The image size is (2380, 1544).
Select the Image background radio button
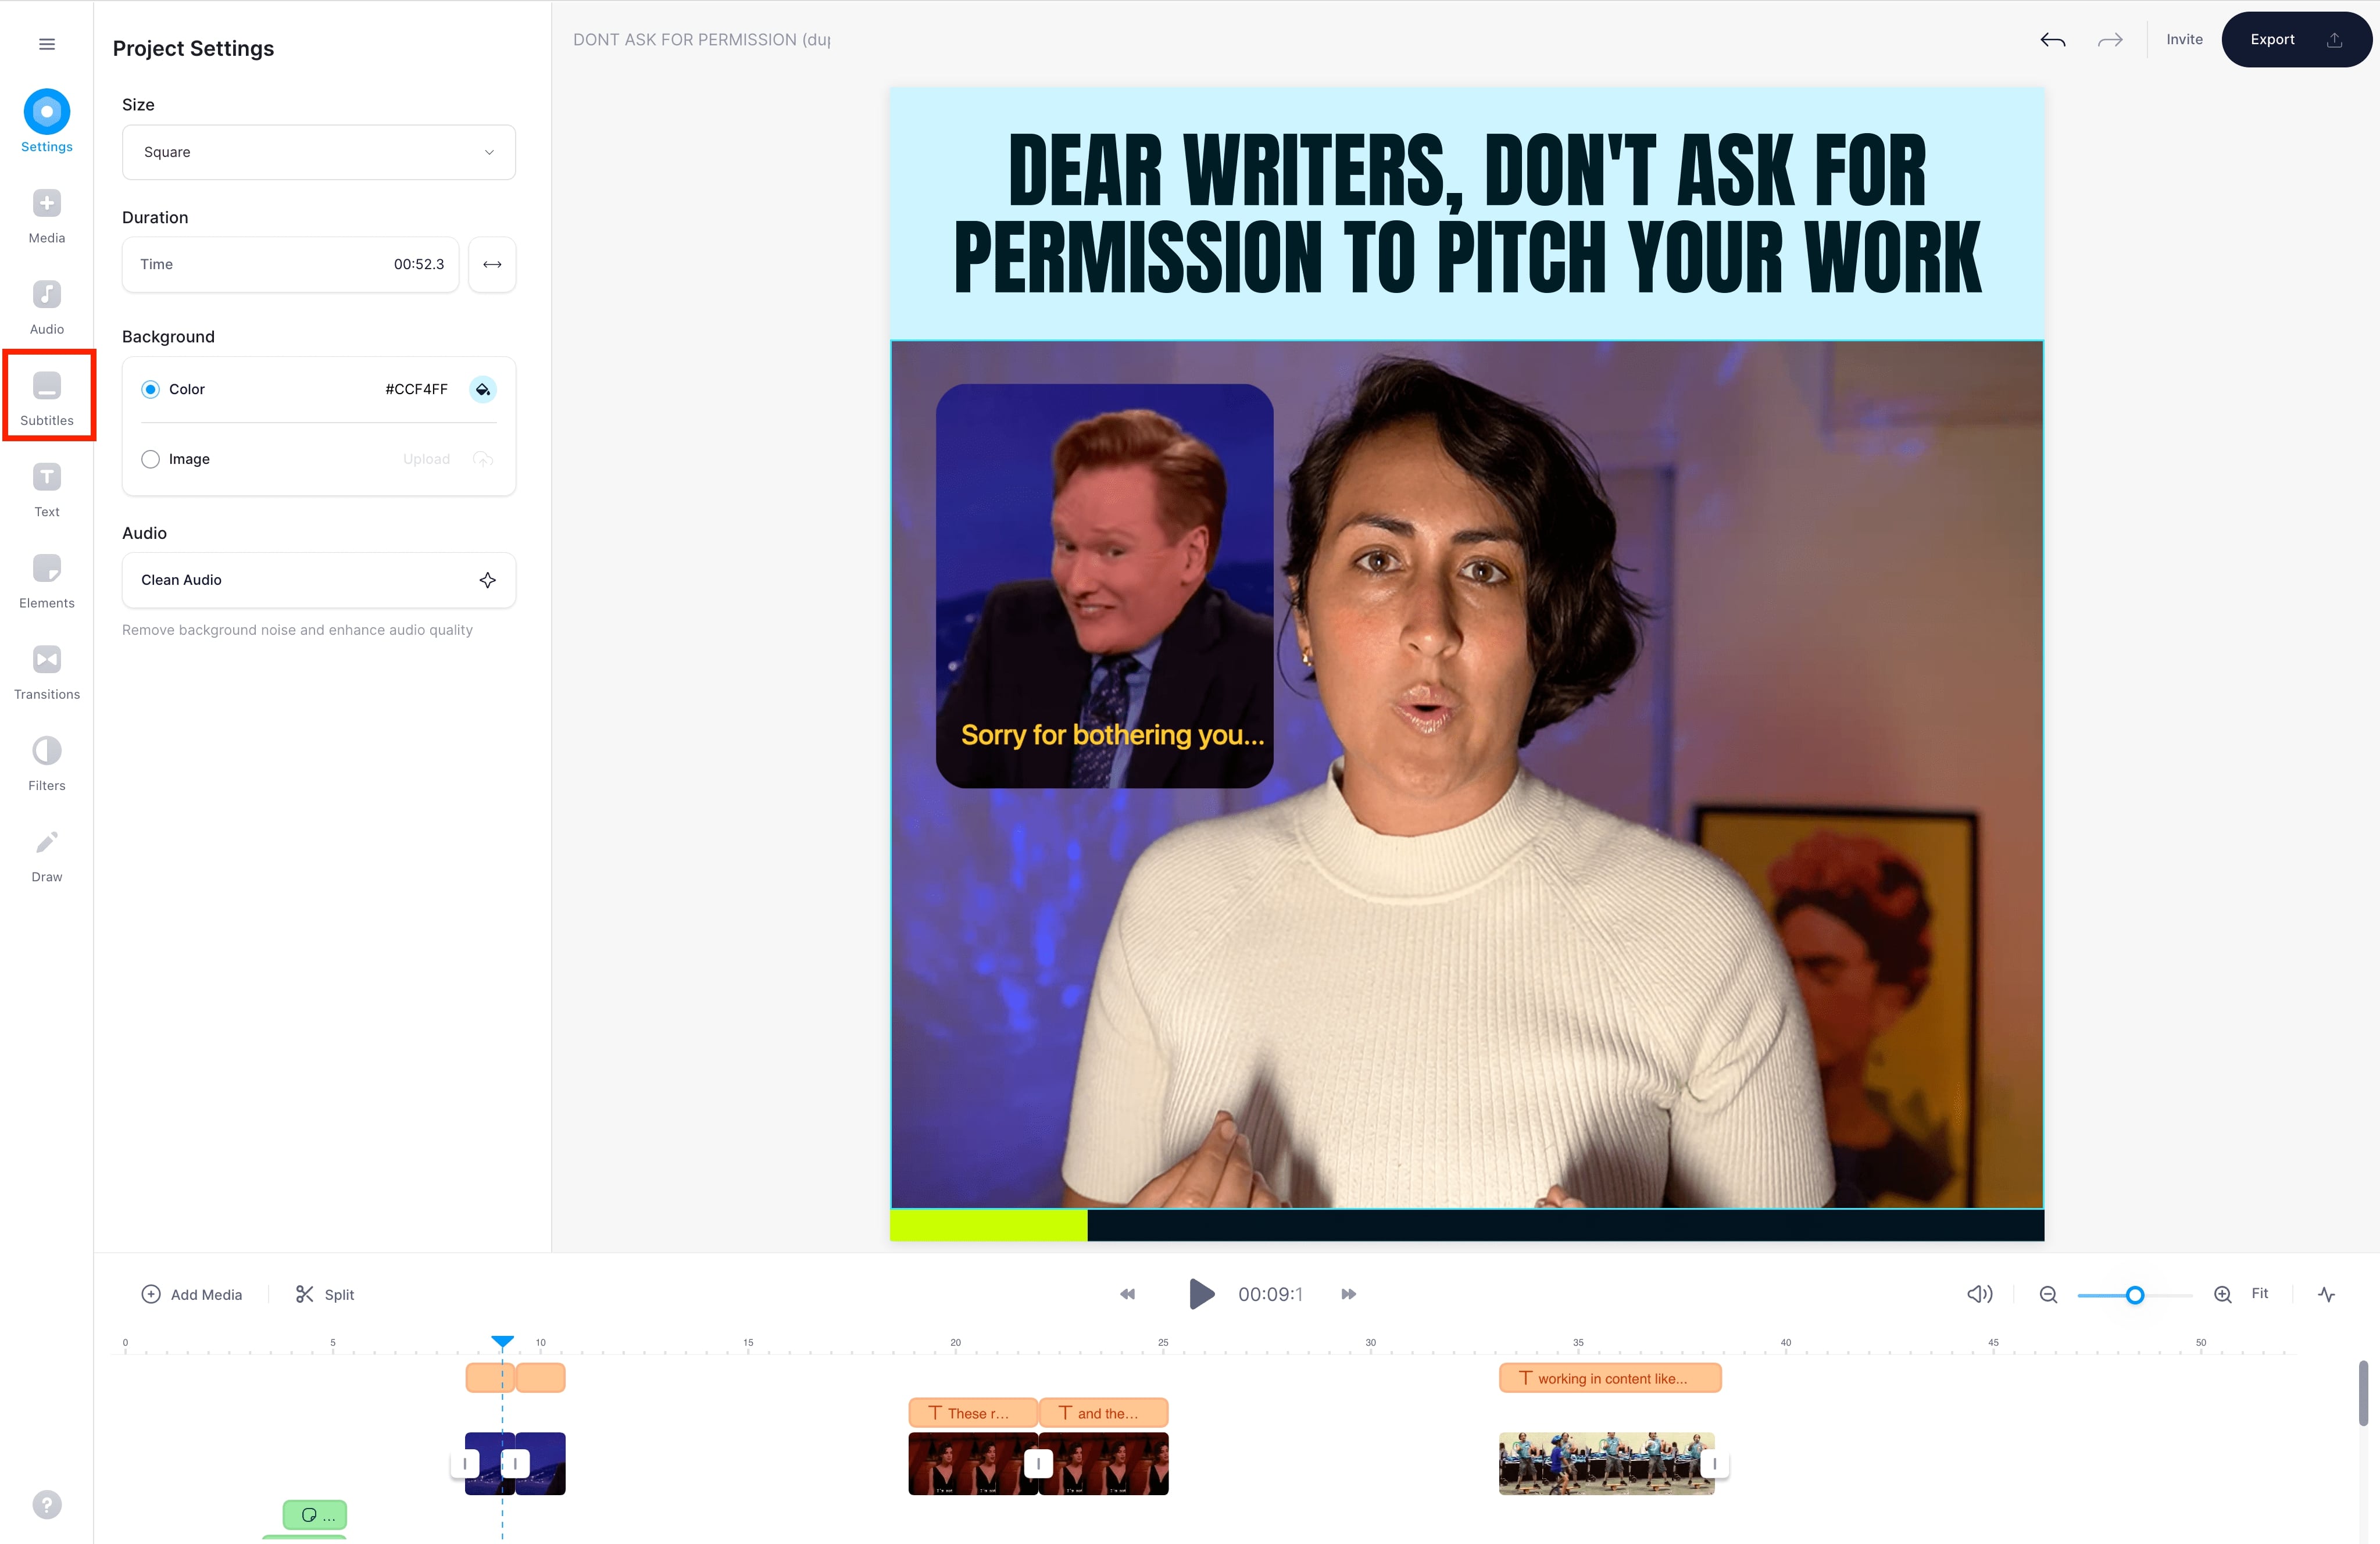coord(150,459)
